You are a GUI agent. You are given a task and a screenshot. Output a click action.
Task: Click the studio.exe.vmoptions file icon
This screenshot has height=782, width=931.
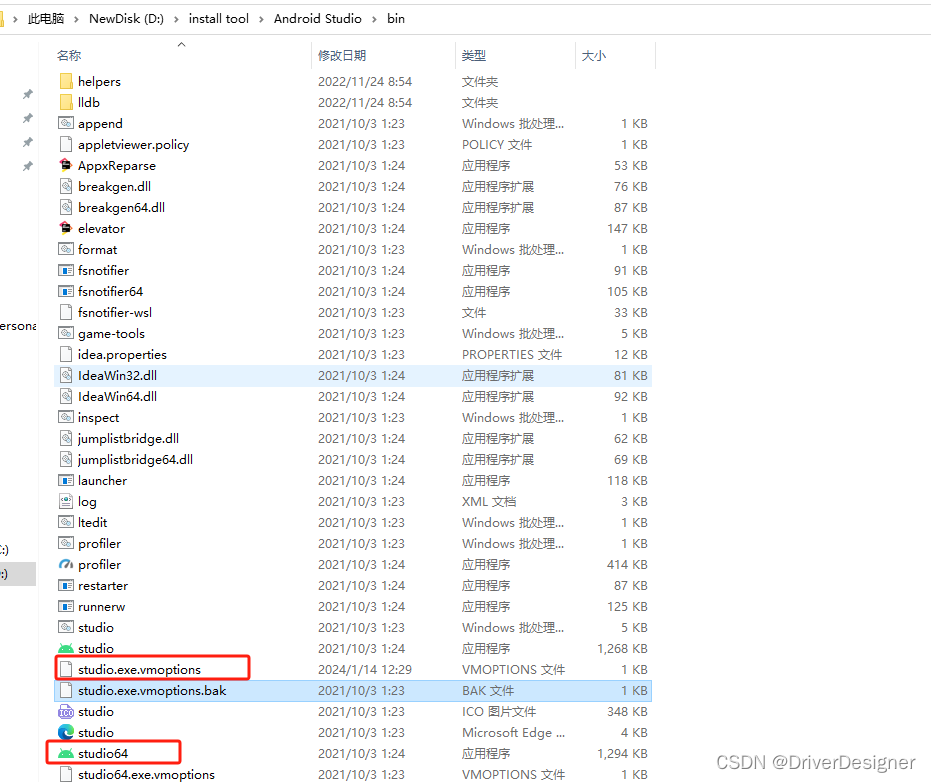tap(66, 669)
